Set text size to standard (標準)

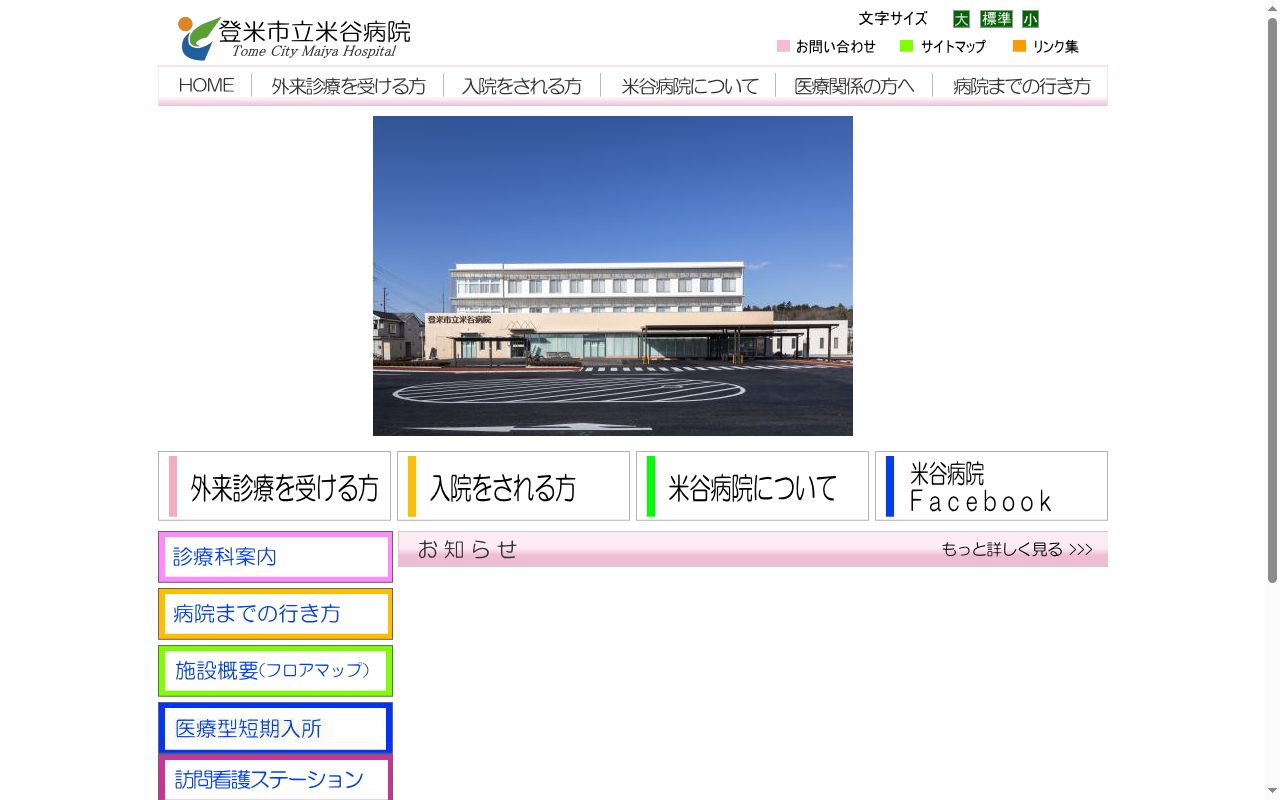pos(996,19)
